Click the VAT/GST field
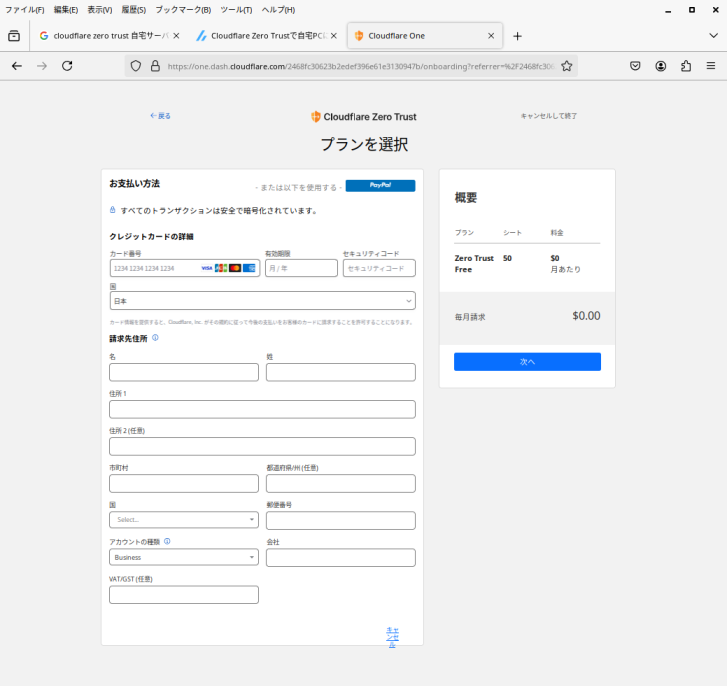 coord(184,595)
